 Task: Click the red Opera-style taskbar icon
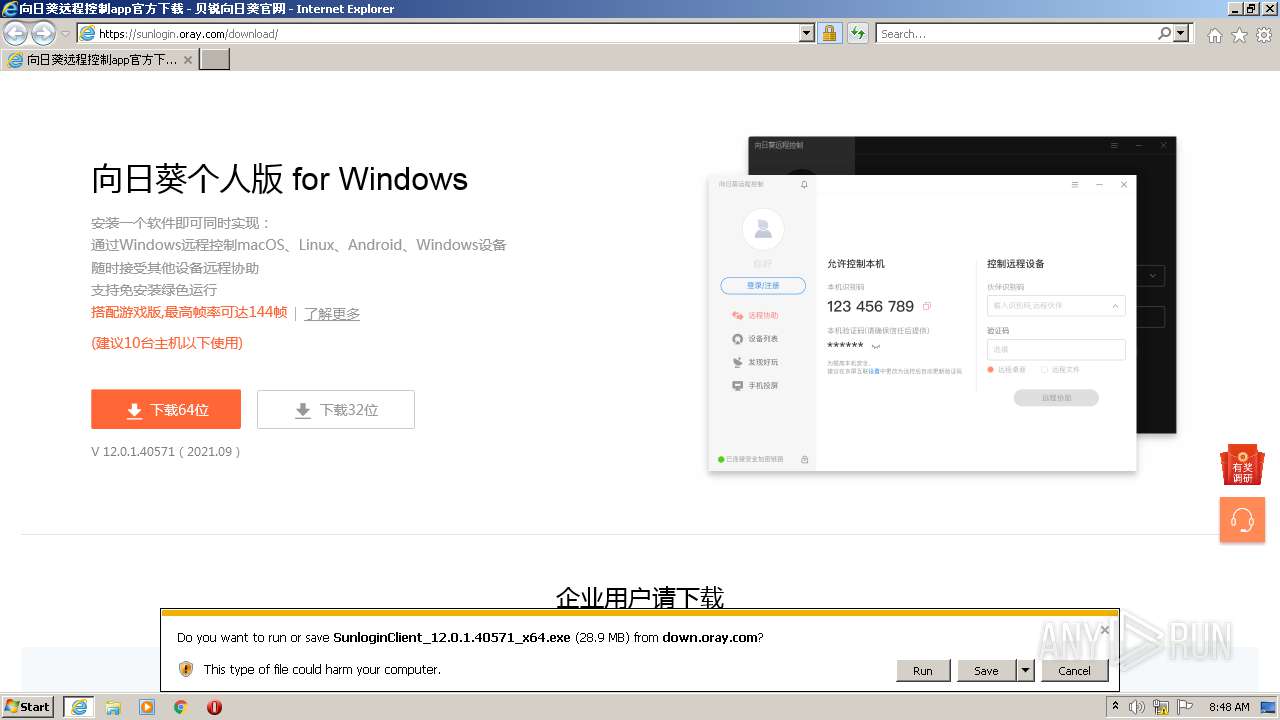point(214,707)
